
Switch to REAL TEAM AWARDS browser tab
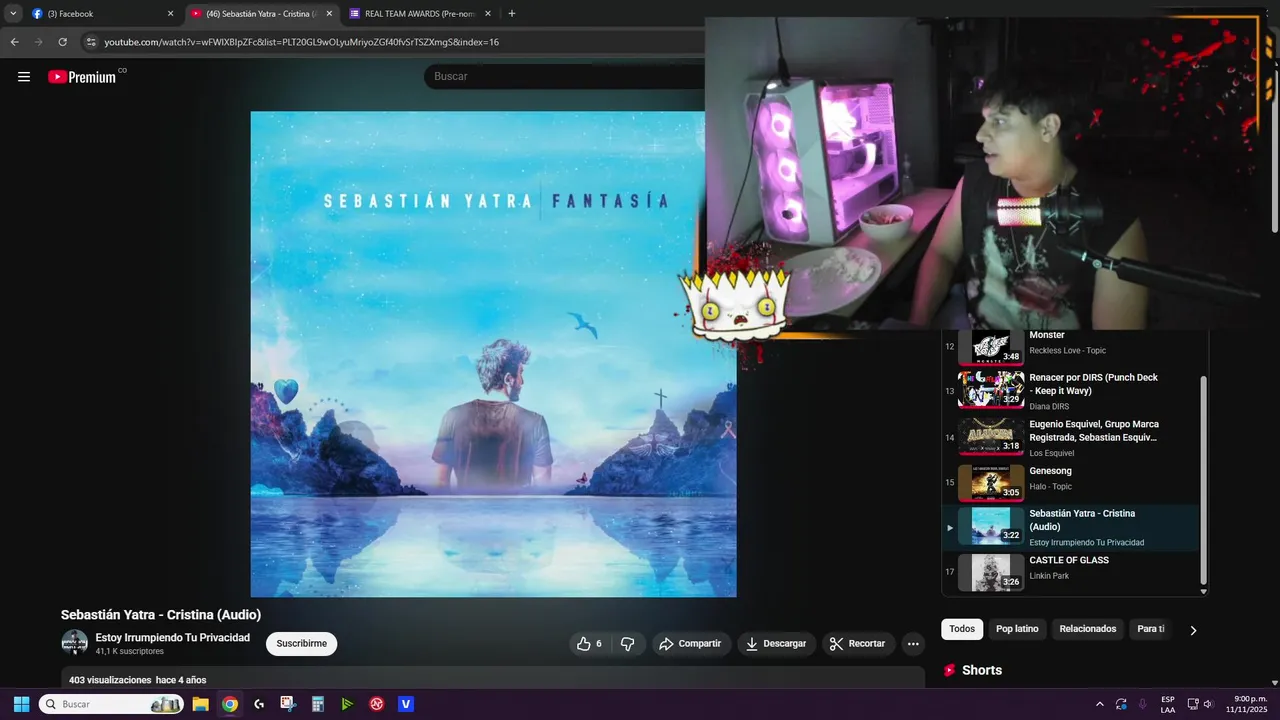coord(418,14)
